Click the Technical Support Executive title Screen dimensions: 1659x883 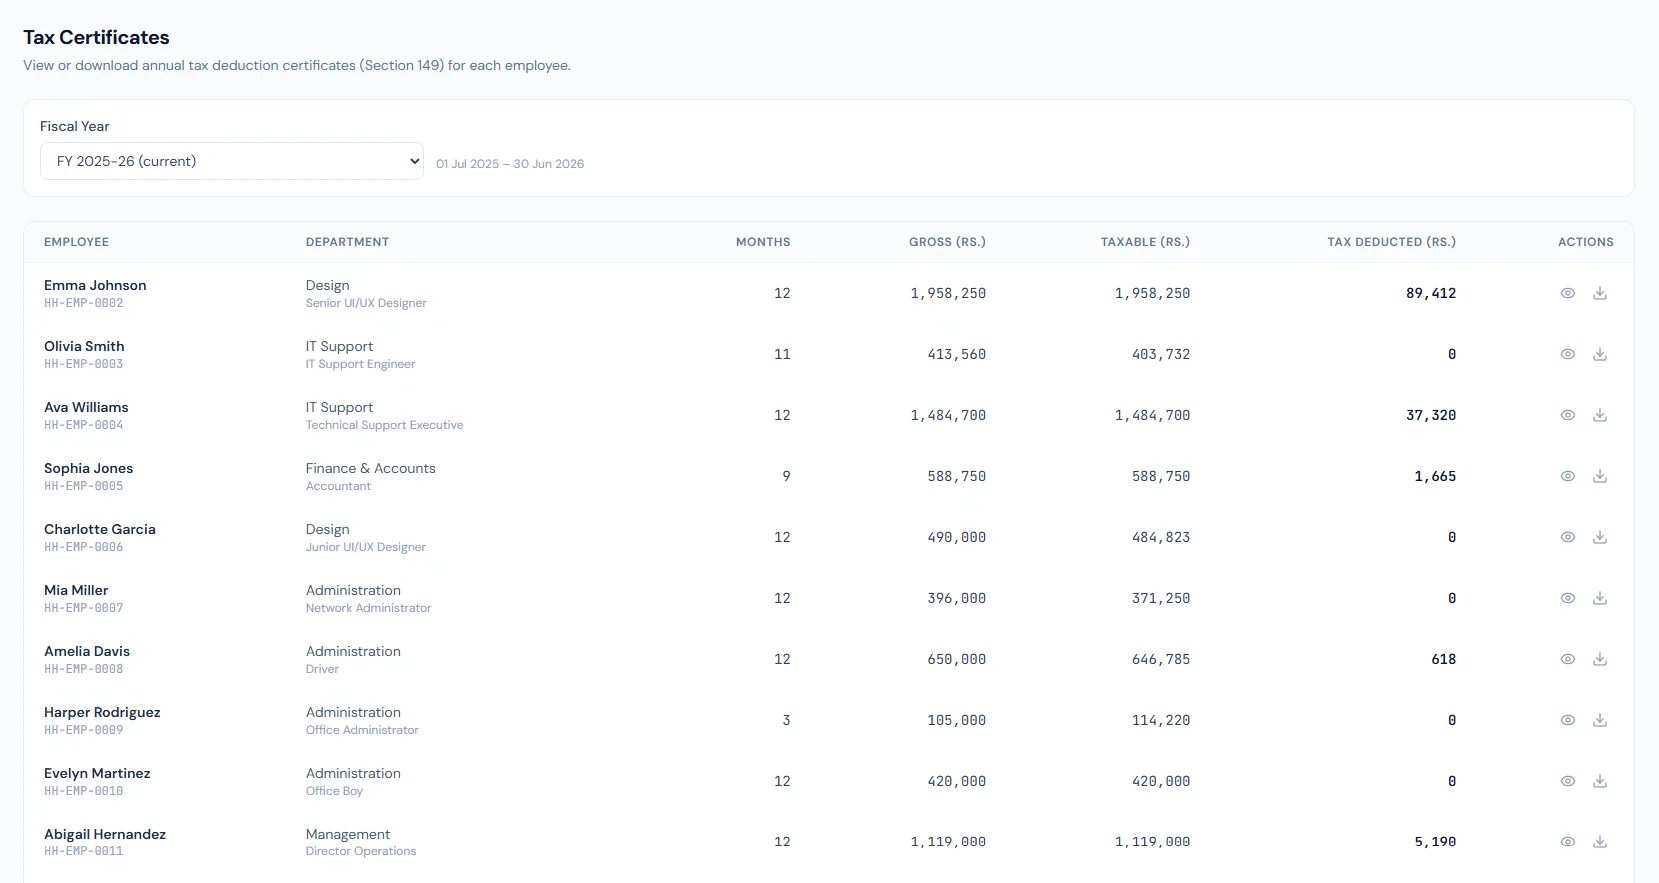(385, 425)
